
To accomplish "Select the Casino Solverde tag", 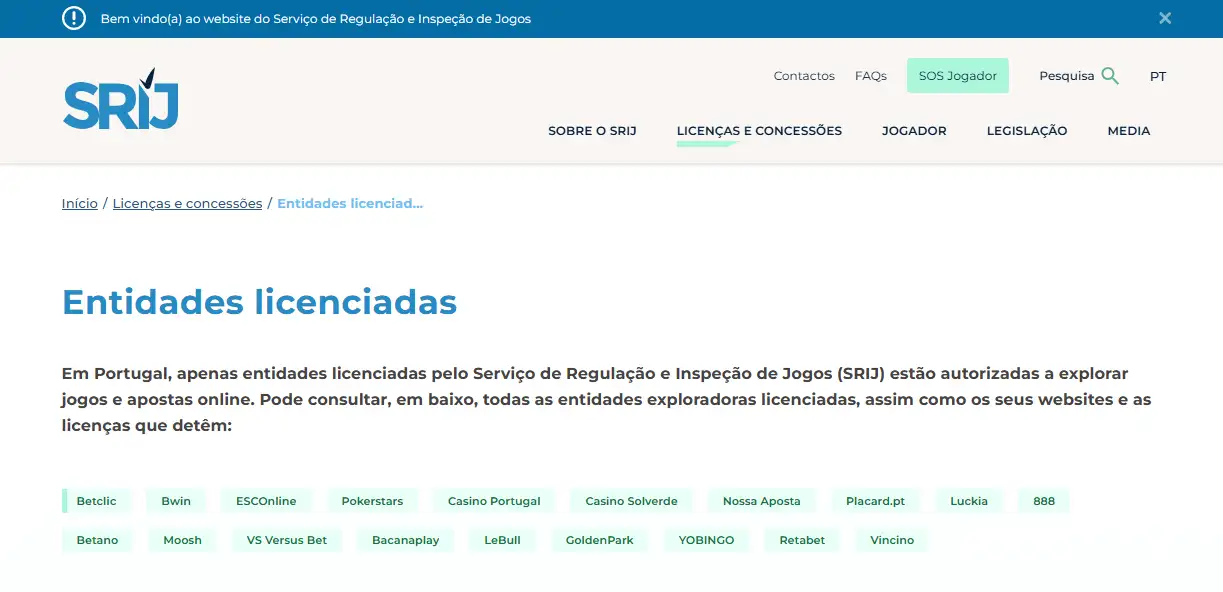I will [631, 501].
